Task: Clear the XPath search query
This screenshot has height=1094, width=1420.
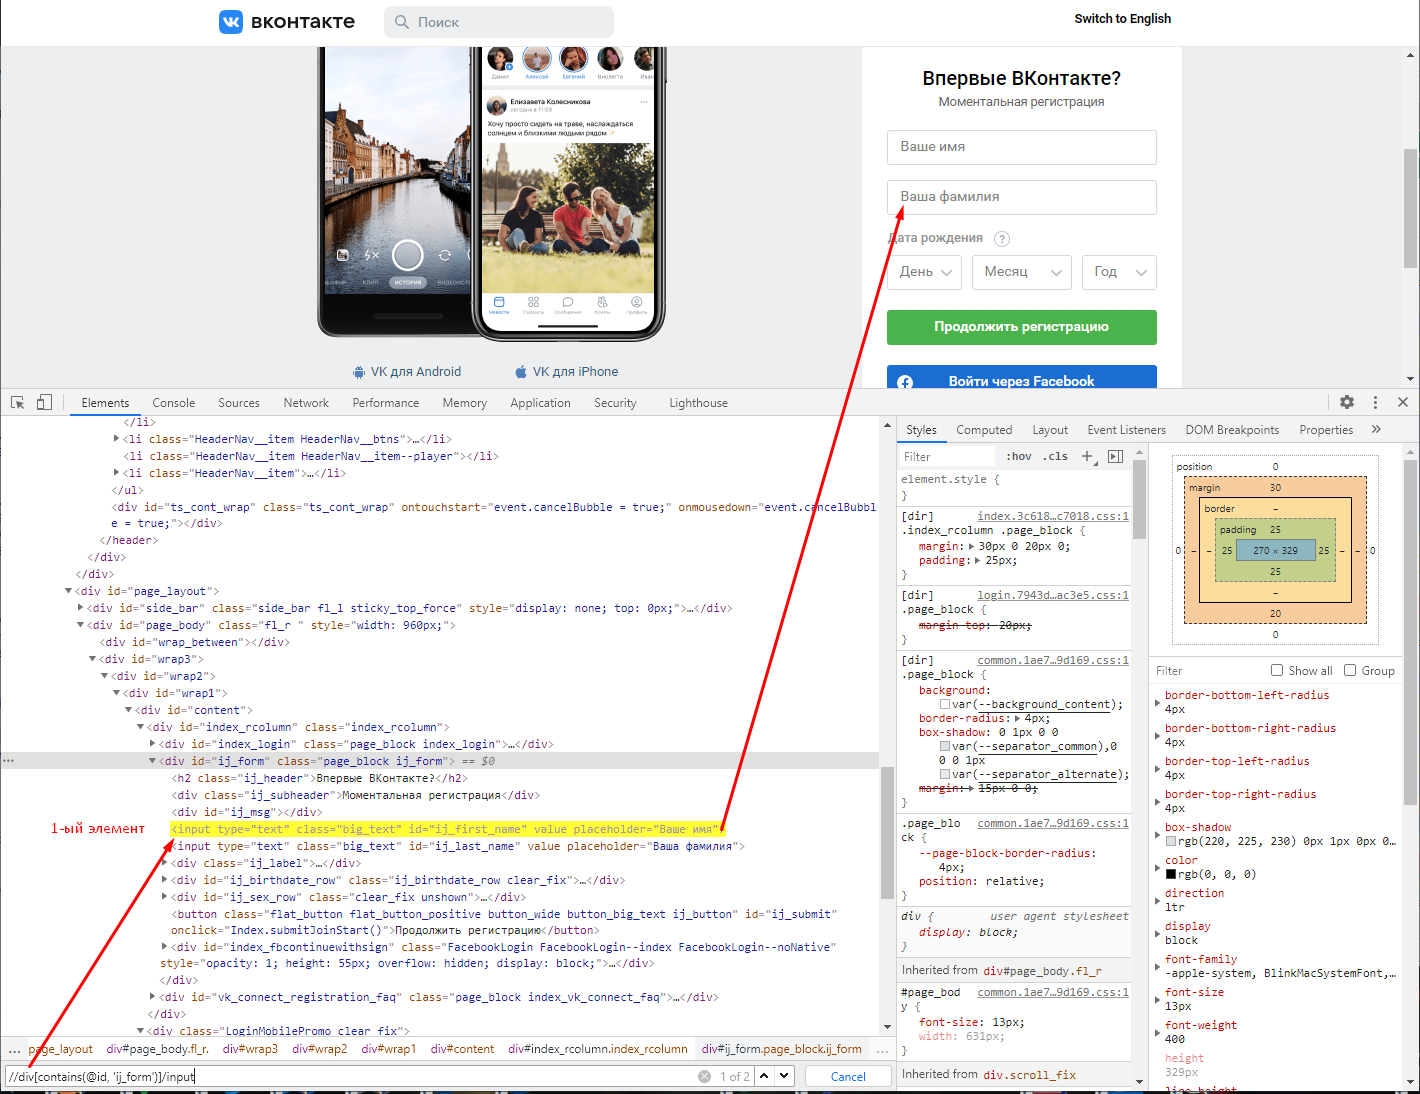Action: coord(704,1076)
